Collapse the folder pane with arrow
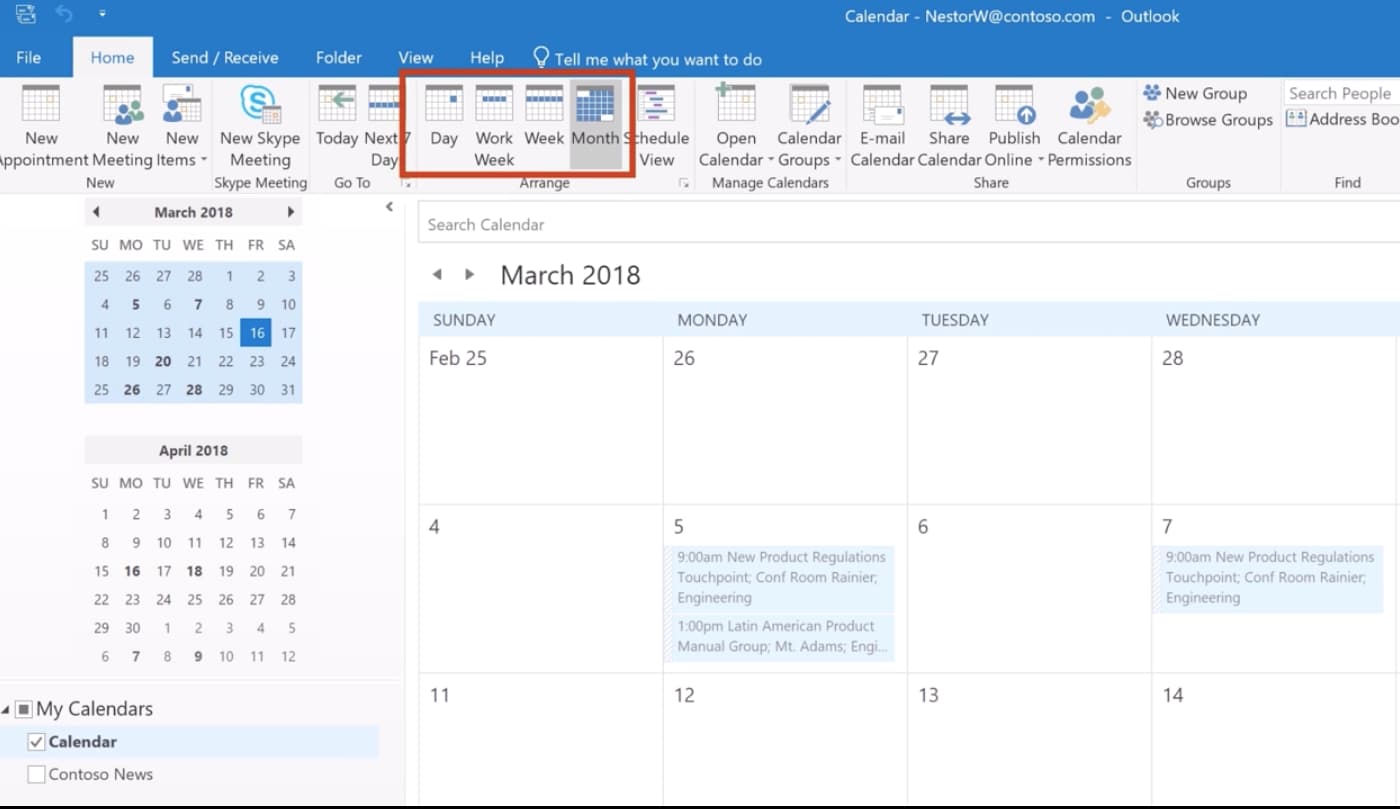 (x=389, y=208)
